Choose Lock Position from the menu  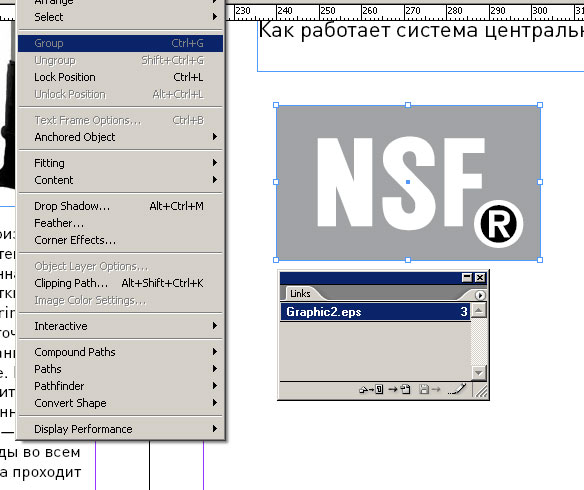pos(120,77)
